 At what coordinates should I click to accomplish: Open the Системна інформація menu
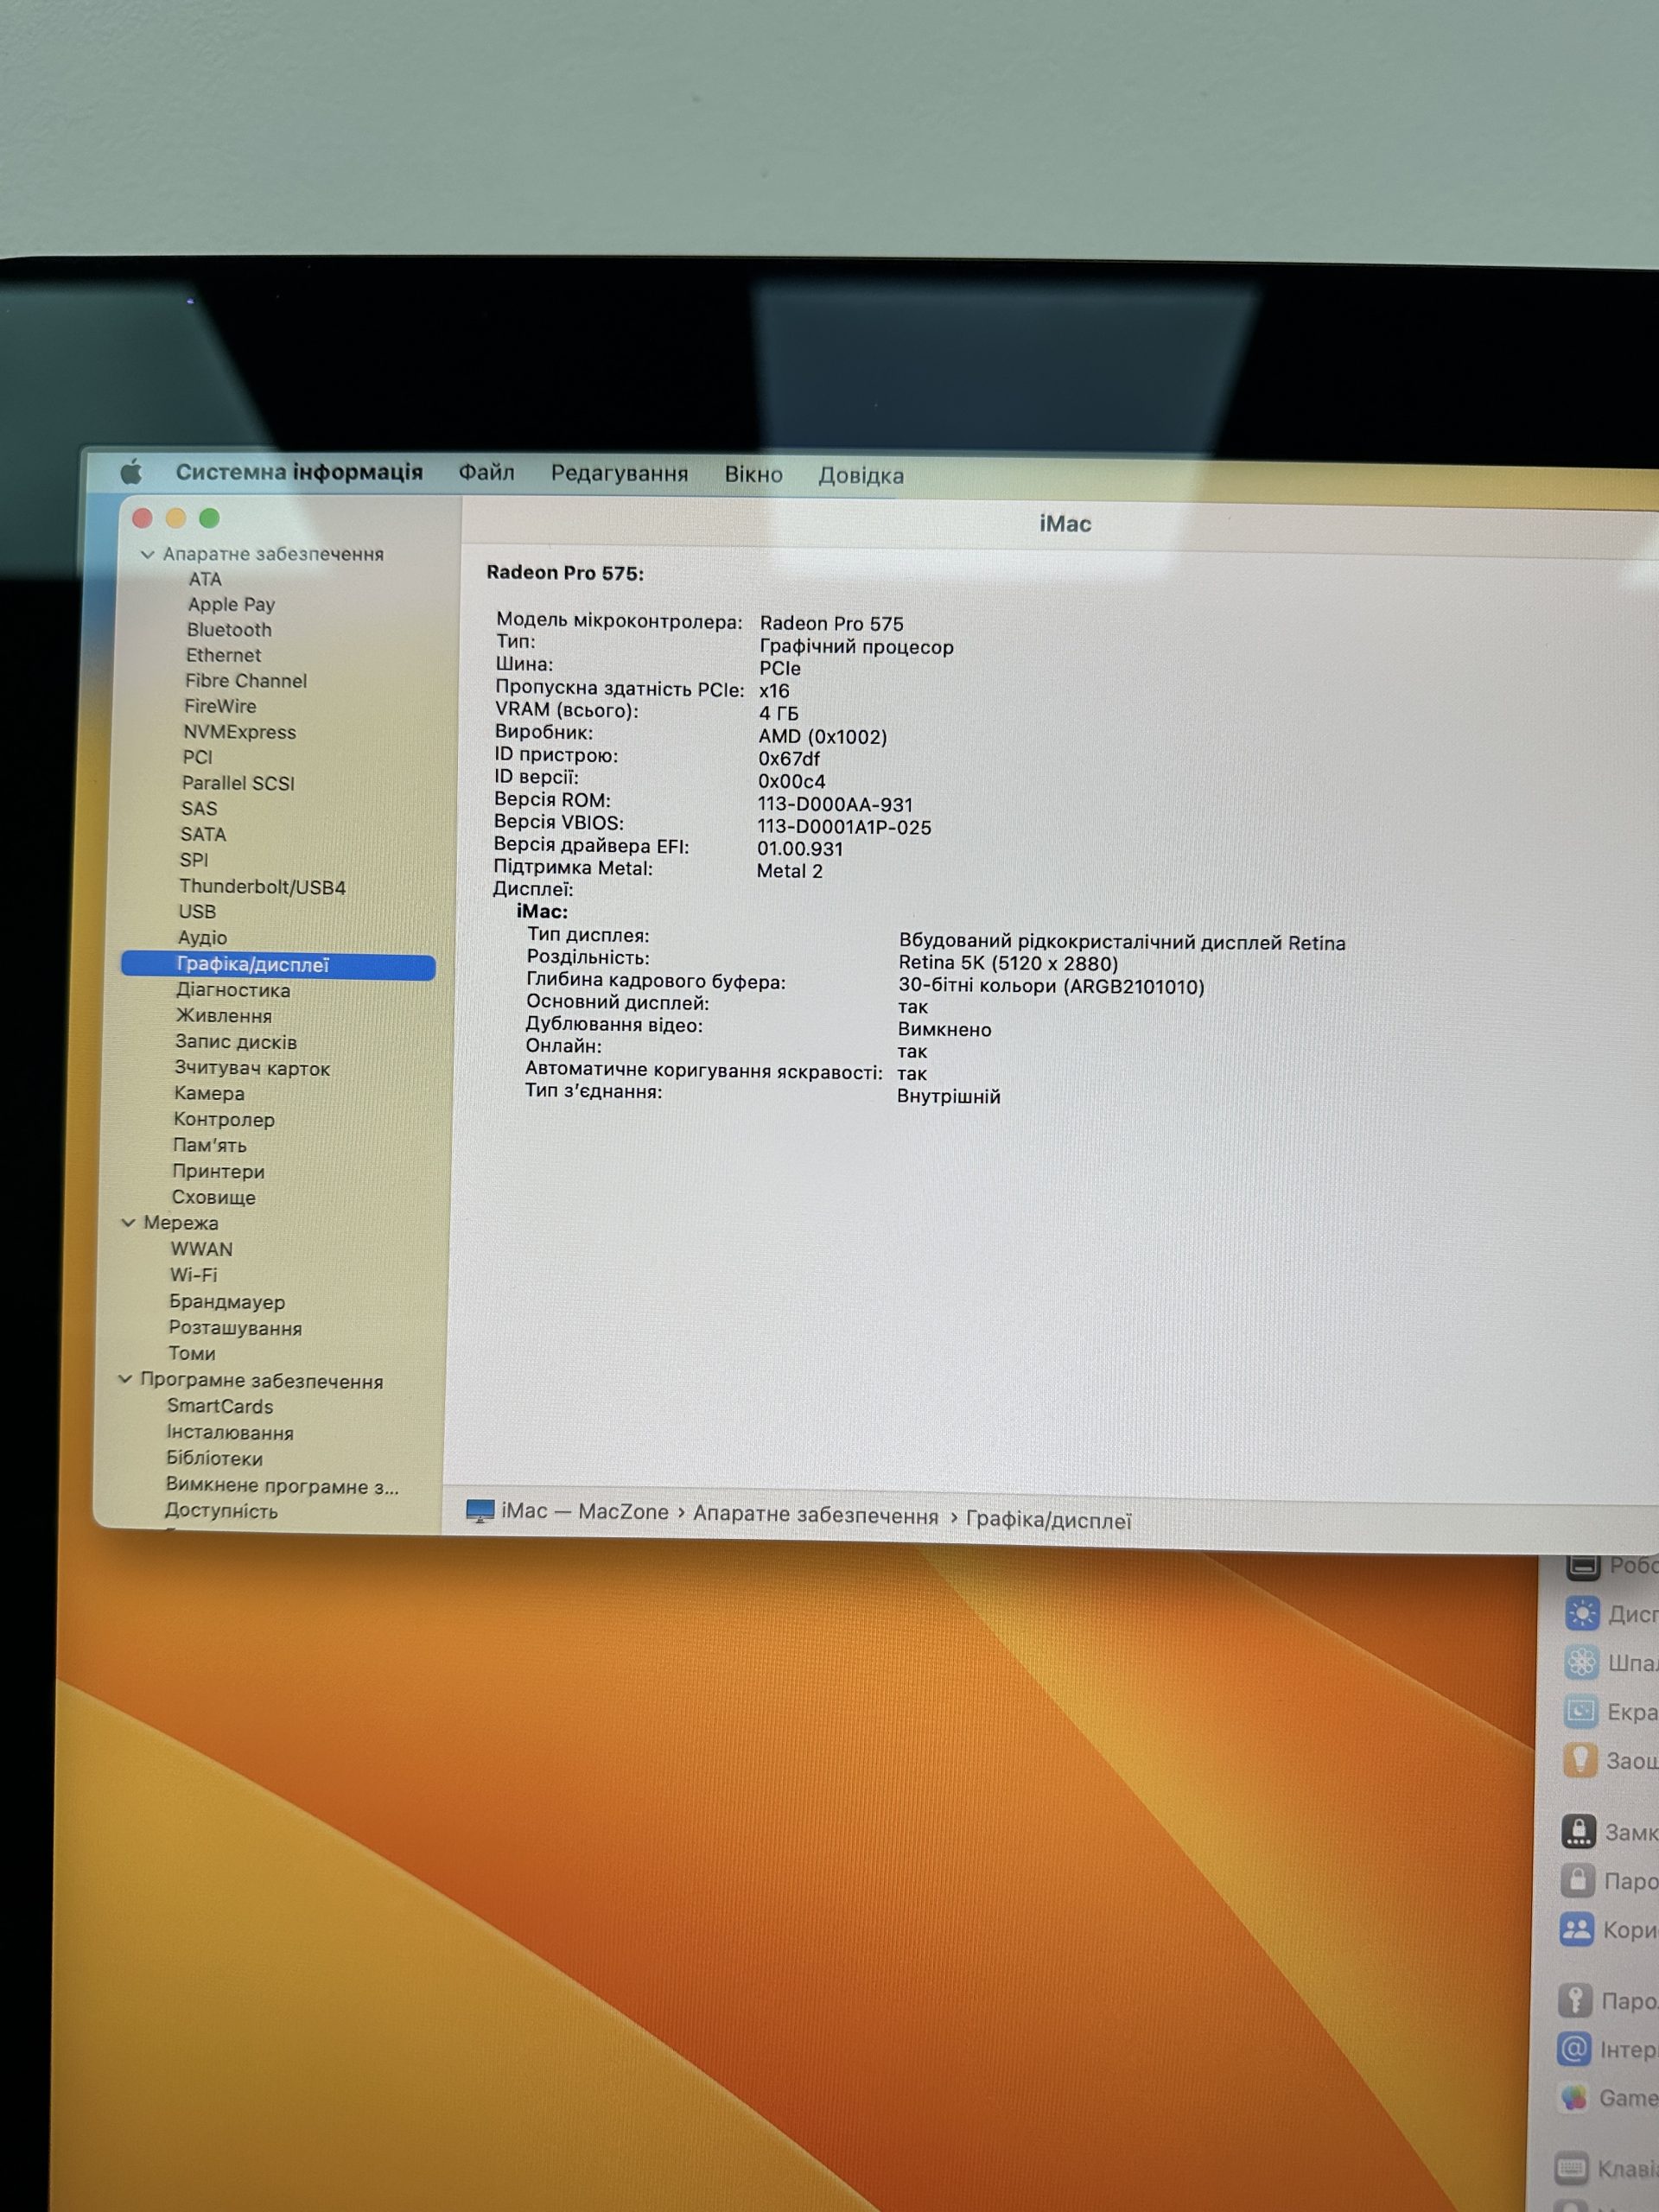pyautogui.click(x=299, y=472)
